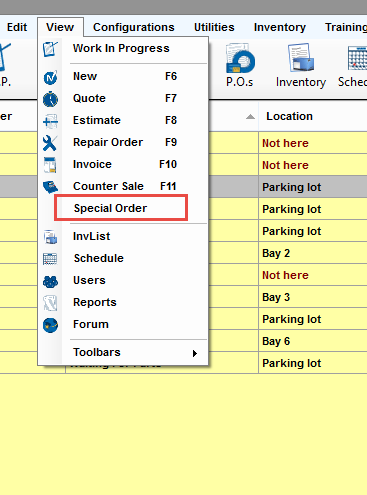
Task: Click the sort arrow left of Location
Action: (x=250, y=117)
